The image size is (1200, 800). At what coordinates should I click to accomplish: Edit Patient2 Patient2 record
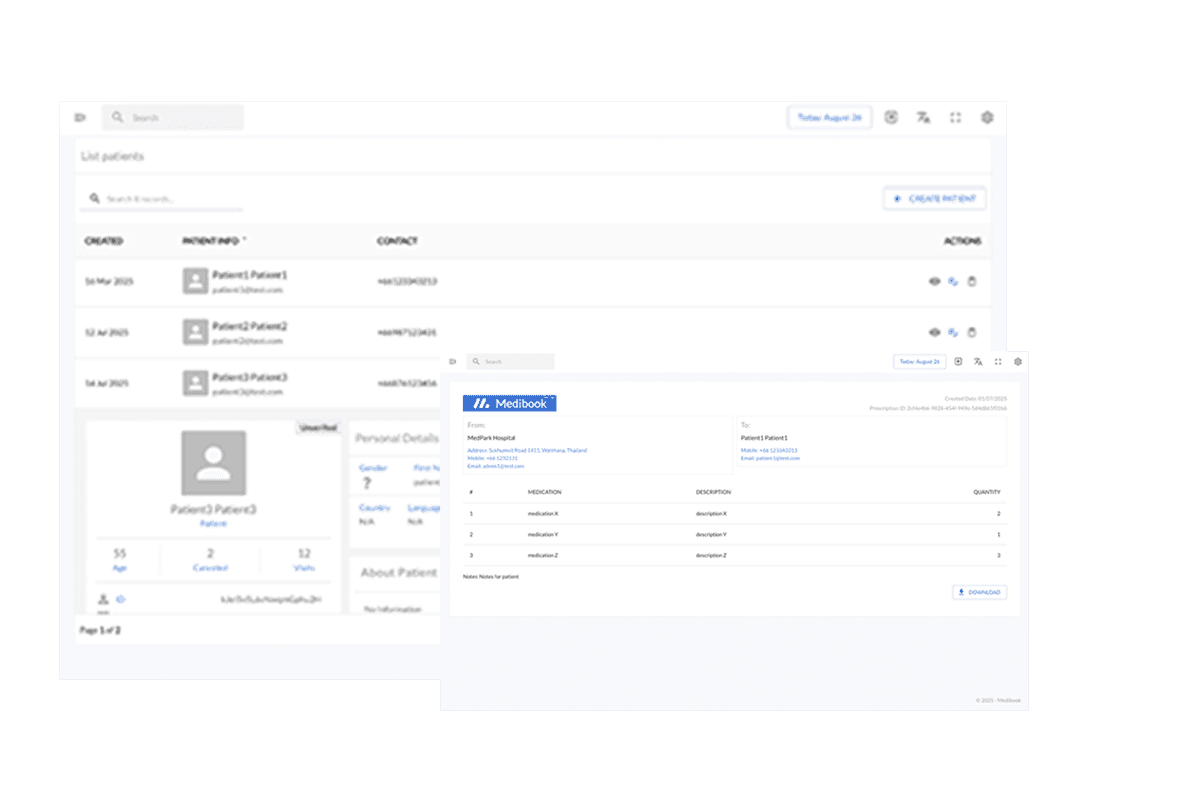953,332
